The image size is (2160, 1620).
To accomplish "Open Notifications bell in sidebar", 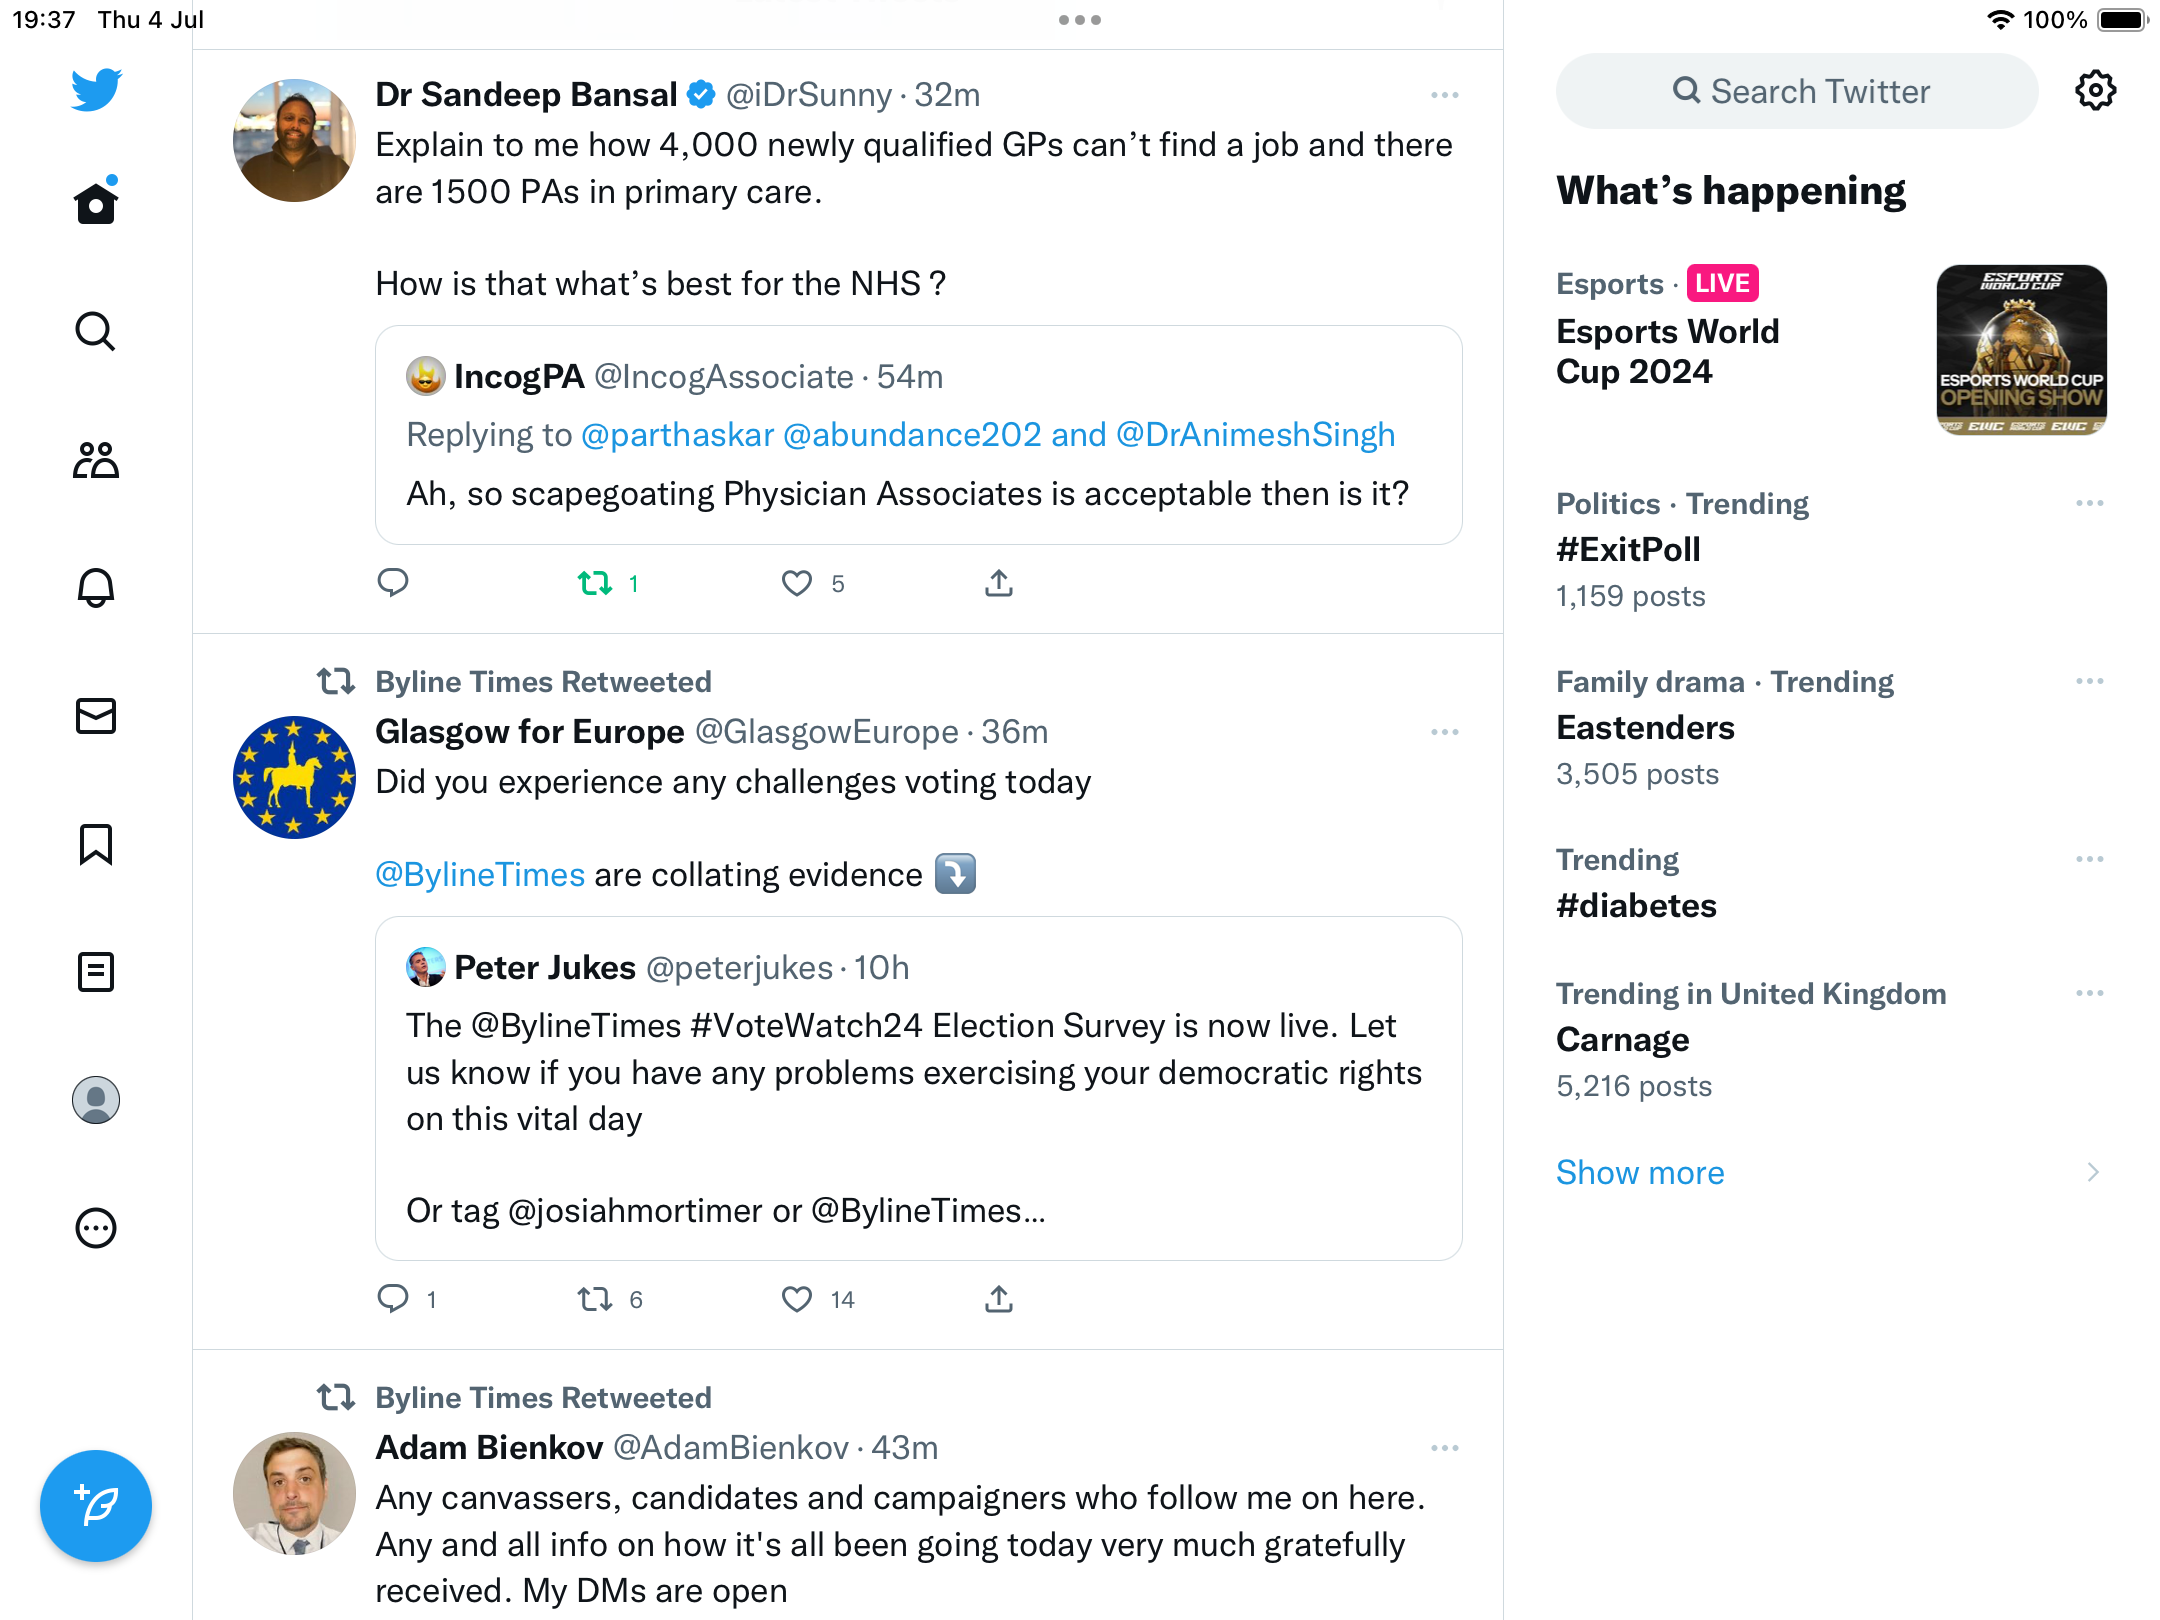I will [x=96, y=588].
